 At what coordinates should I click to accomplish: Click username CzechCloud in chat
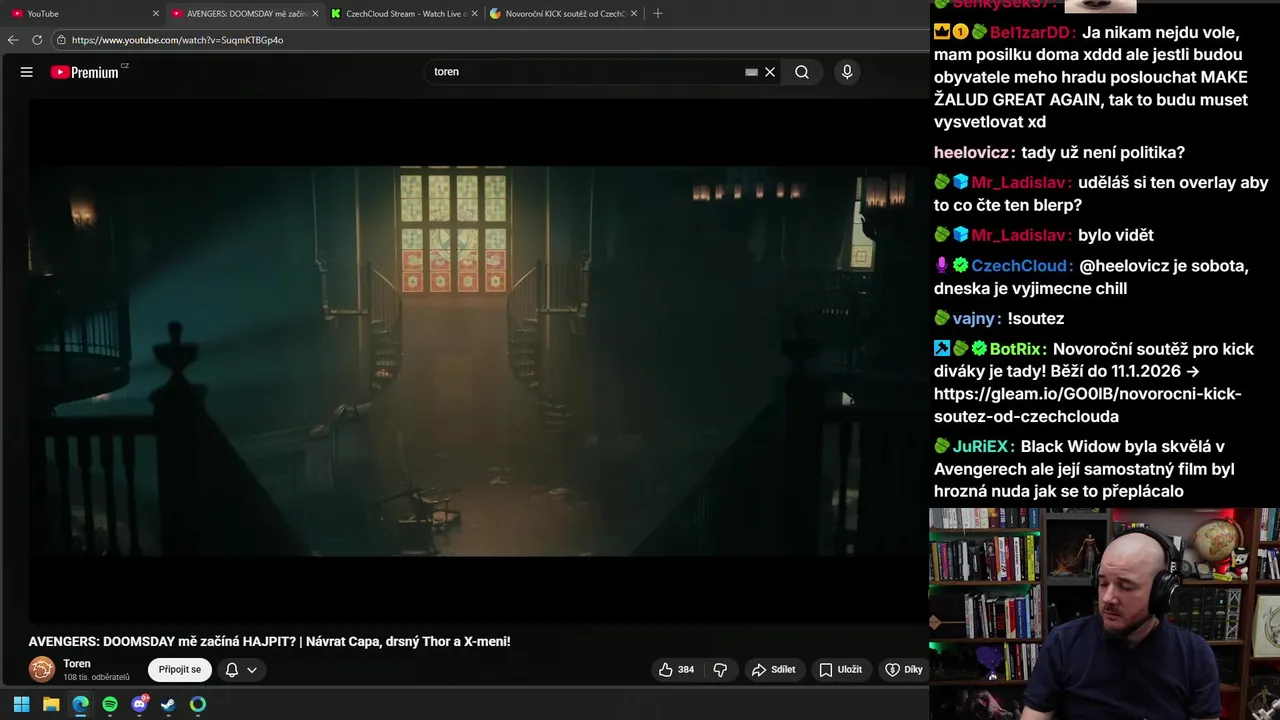click(x=1019, y=266)
